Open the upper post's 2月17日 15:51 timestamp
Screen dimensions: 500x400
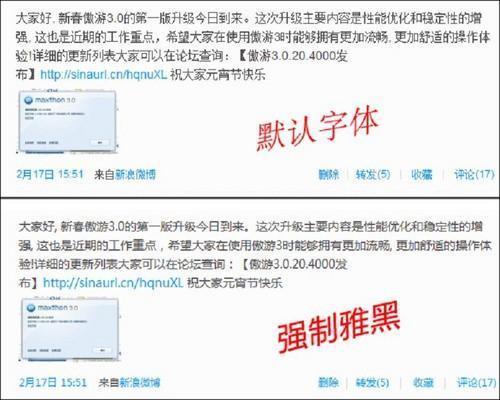[50, 174]
